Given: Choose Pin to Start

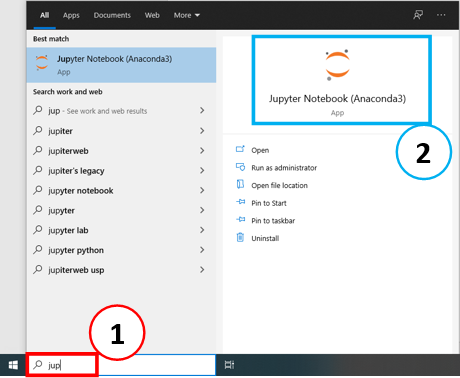Looking at the screenshot, I should pos(269,203).
